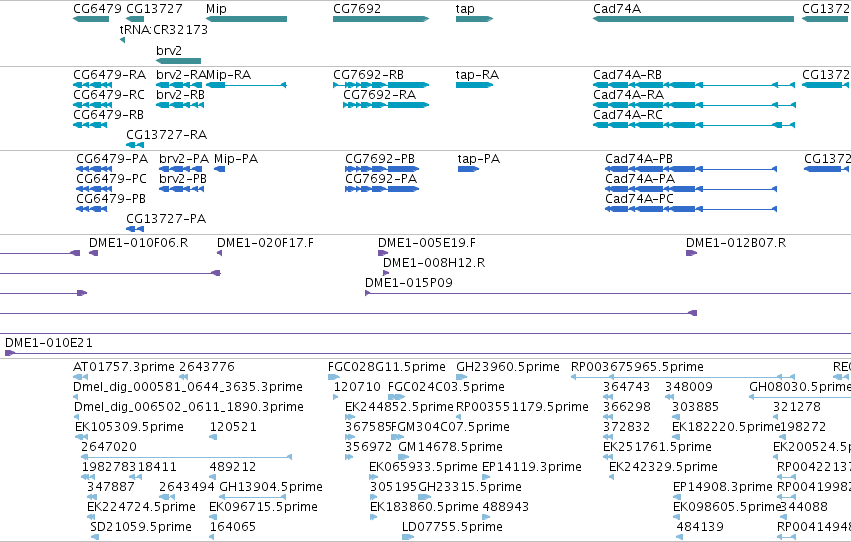The height and width of the screenshot is (542, 851).
Task: Select EST EK105309.5prime
Action: (x=81, y=437)
